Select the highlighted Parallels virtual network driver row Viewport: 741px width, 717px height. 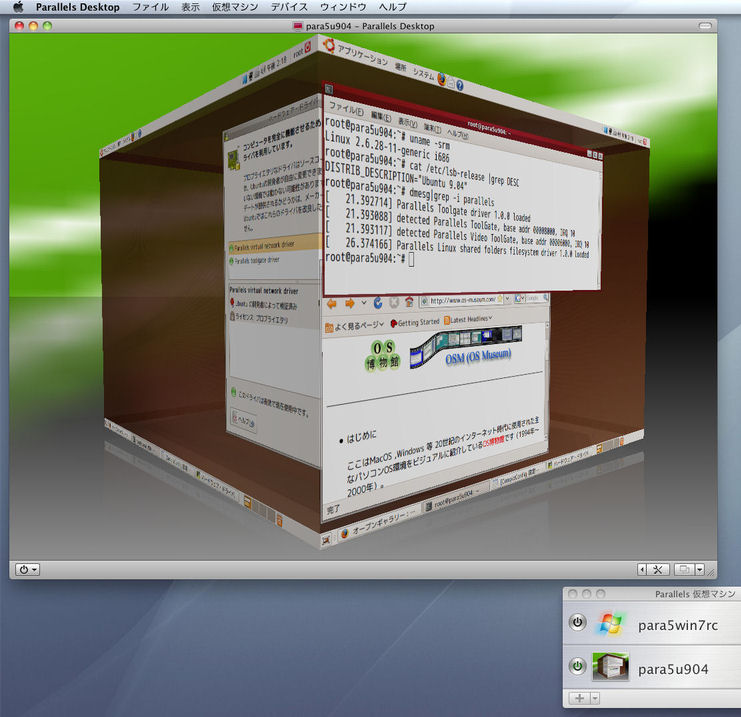(x=274, y=243)
